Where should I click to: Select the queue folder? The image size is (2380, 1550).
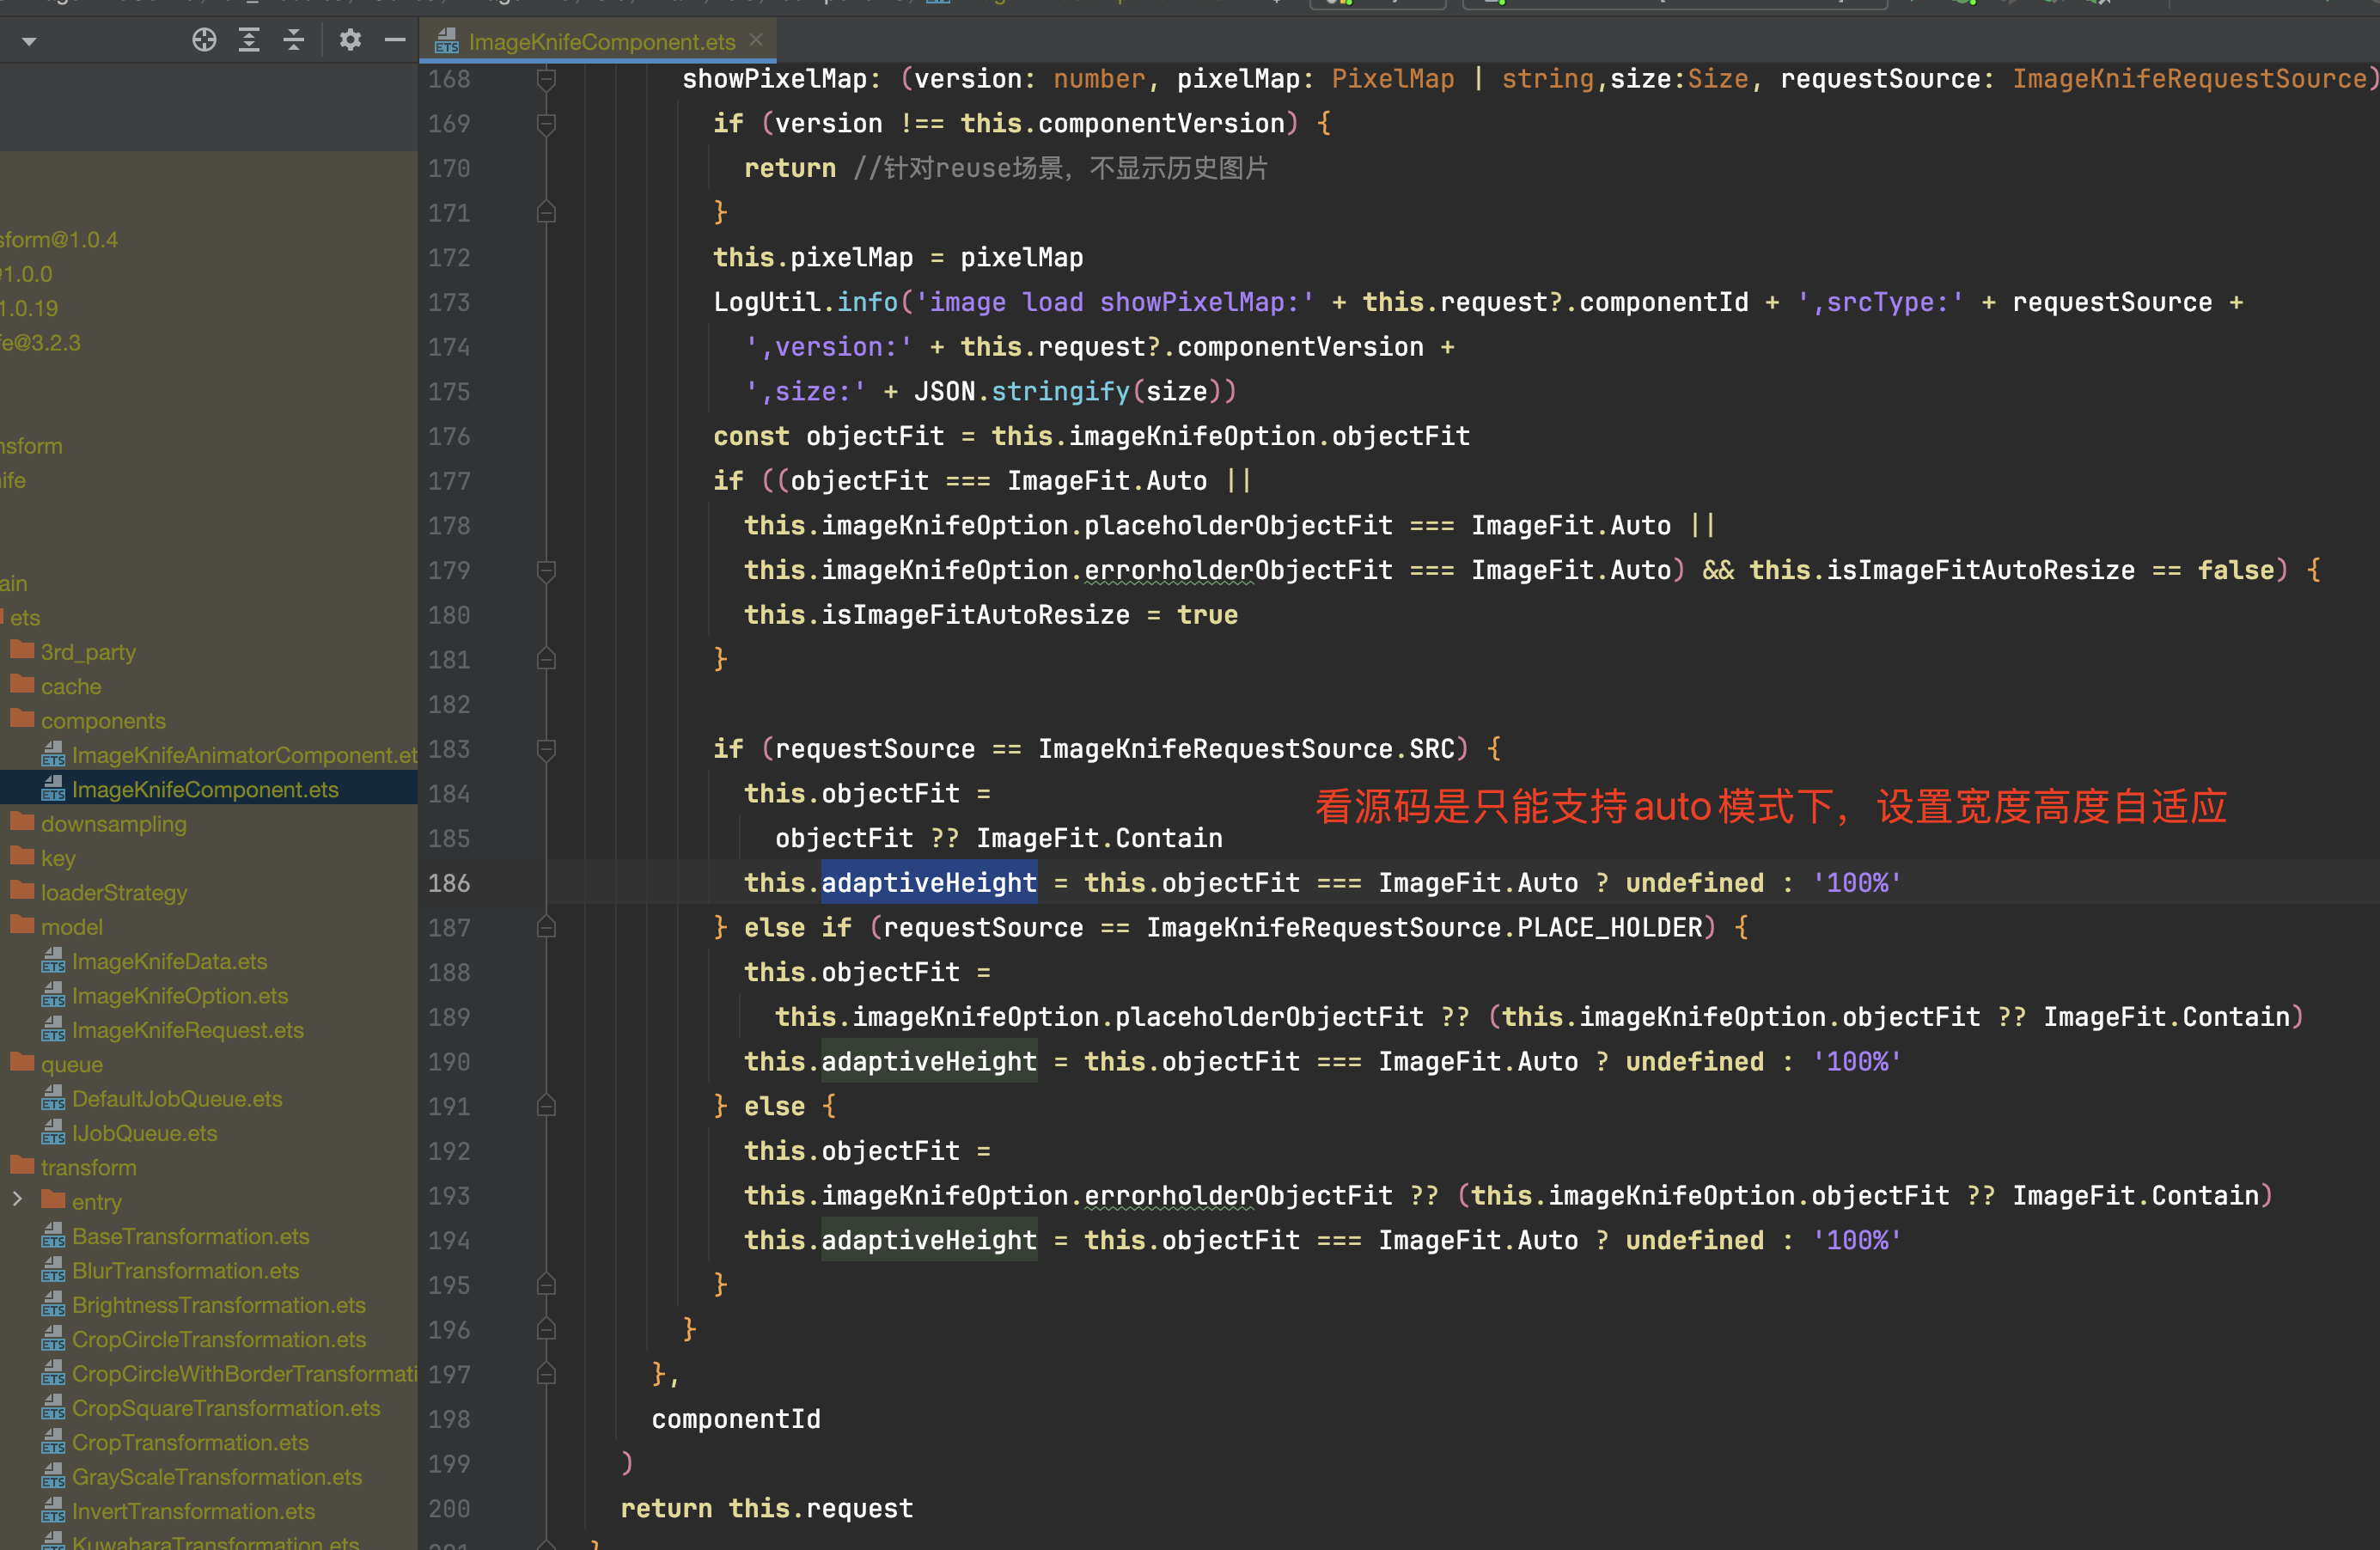point(57,1064)
